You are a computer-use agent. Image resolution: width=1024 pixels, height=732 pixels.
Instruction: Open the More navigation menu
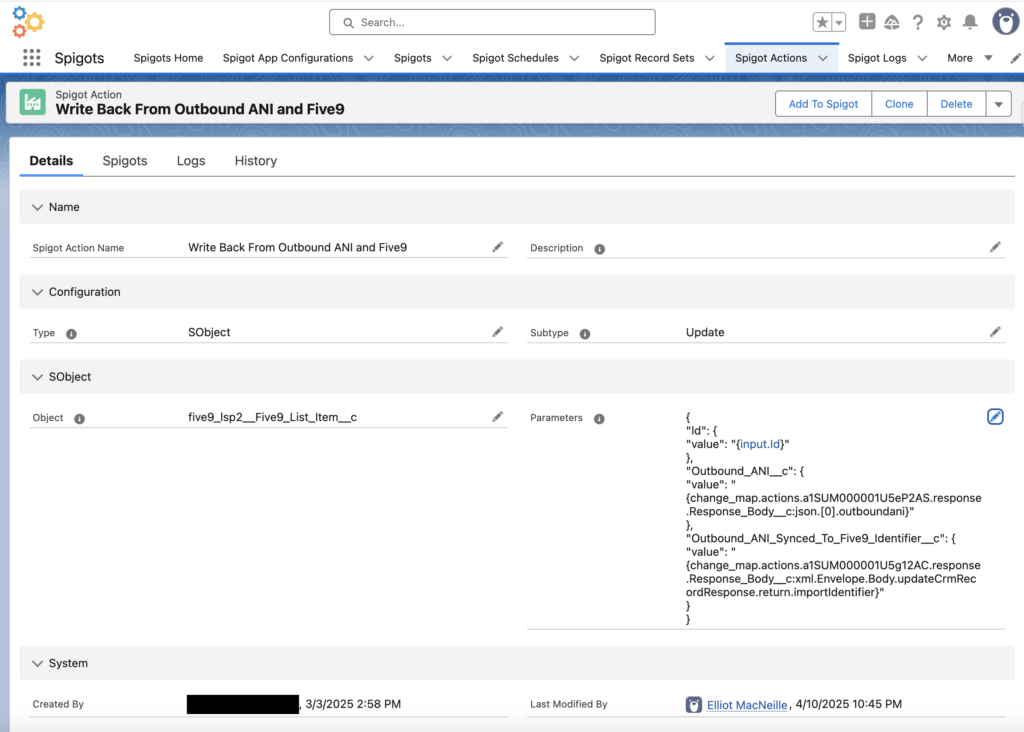pyautogui.click(x=970, y=58)
